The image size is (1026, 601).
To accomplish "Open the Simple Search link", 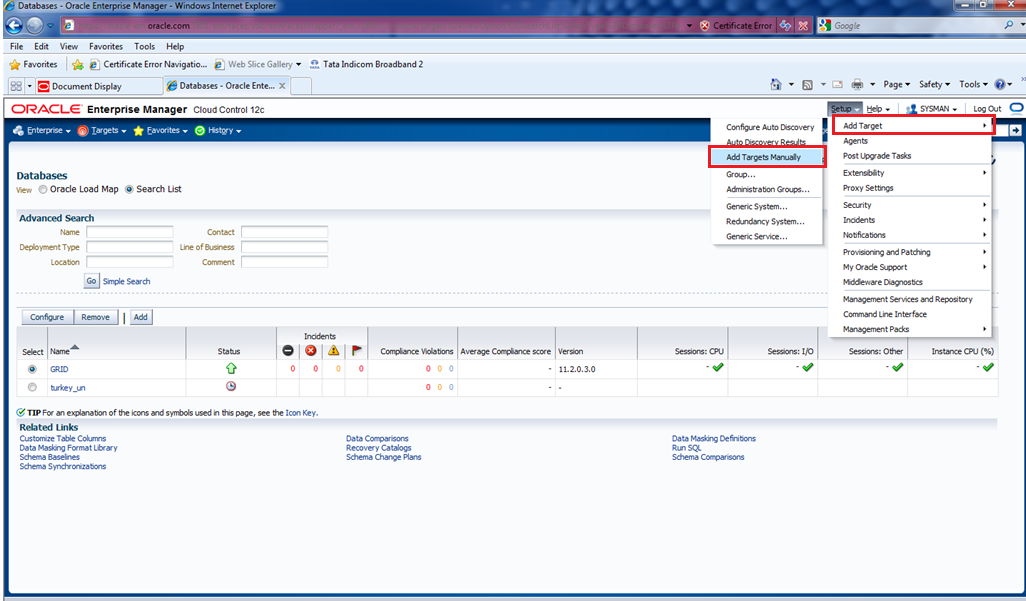I will (x=126, y=281).
